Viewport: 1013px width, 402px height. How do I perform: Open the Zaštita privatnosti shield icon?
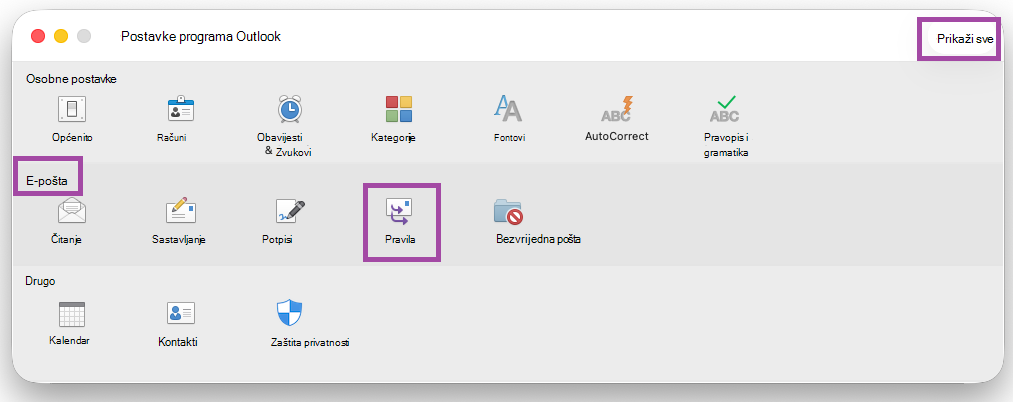pos(289,313)
